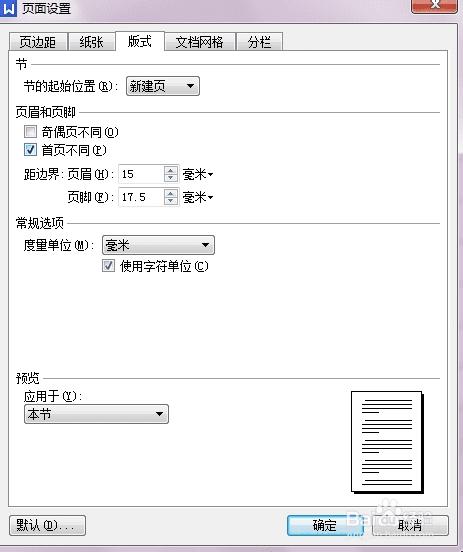The image size is (463, 552).
Task: Expand the 应用于 dropdown showing 本节
Action: 96,414
